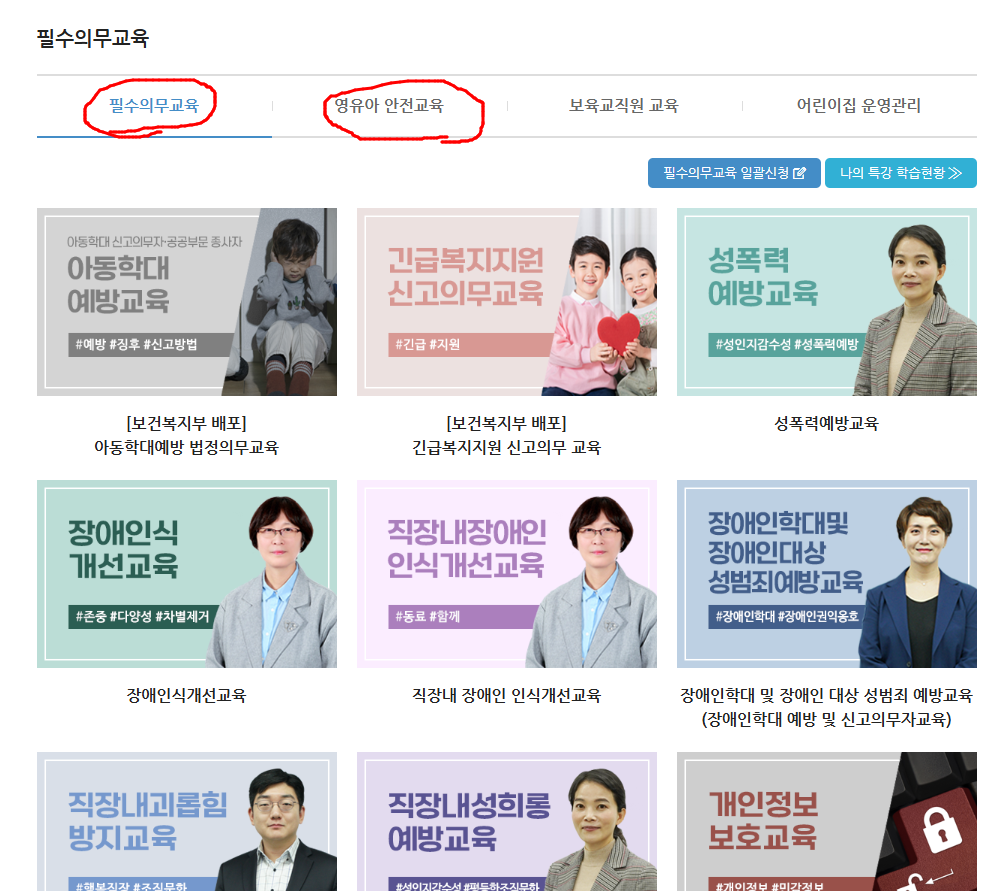This screenshot has width=983, height=891.
Task: Click the 필수의무교육 일괄신청 button
Action: coord(734,173)
